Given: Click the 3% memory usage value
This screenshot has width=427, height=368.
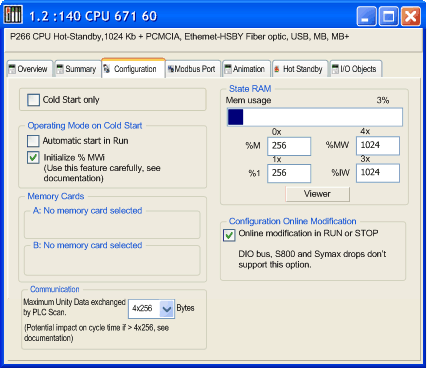Looking at the screenshot, I should click(383, 100).
